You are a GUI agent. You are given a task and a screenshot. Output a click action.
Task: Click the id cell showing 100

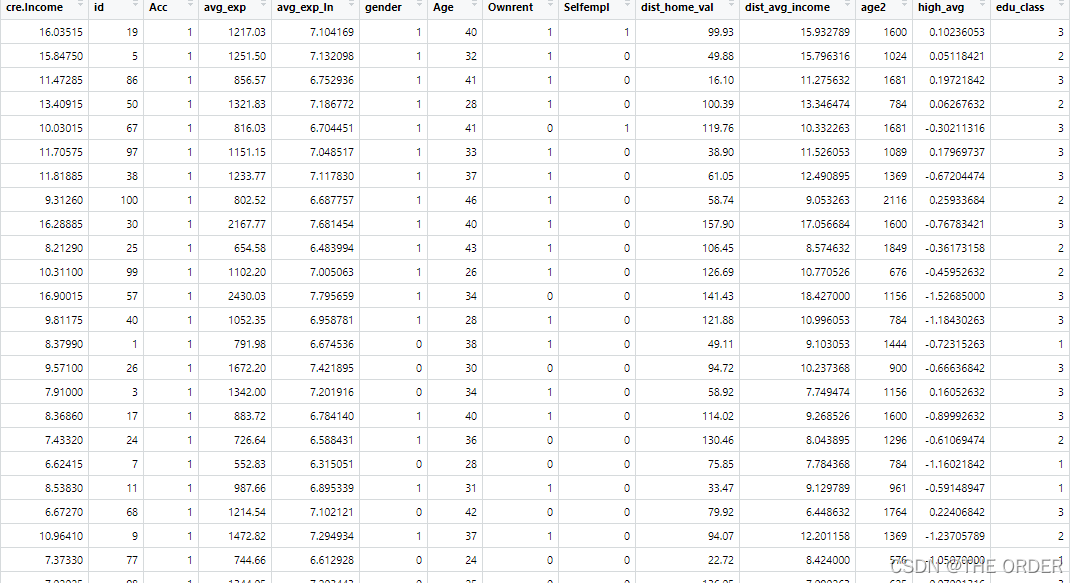tap(129, 201)
